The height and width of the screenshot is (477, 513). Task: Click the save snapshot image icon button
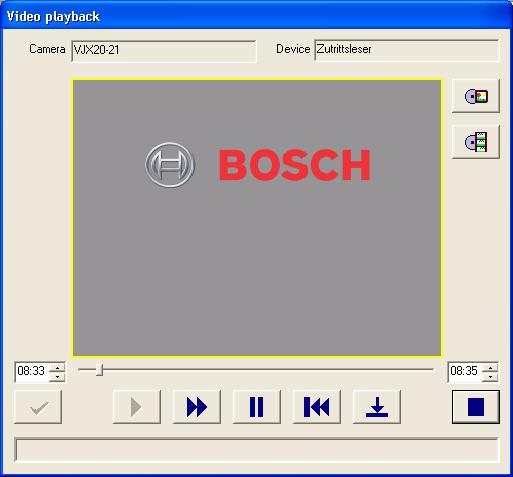[476, 96]
